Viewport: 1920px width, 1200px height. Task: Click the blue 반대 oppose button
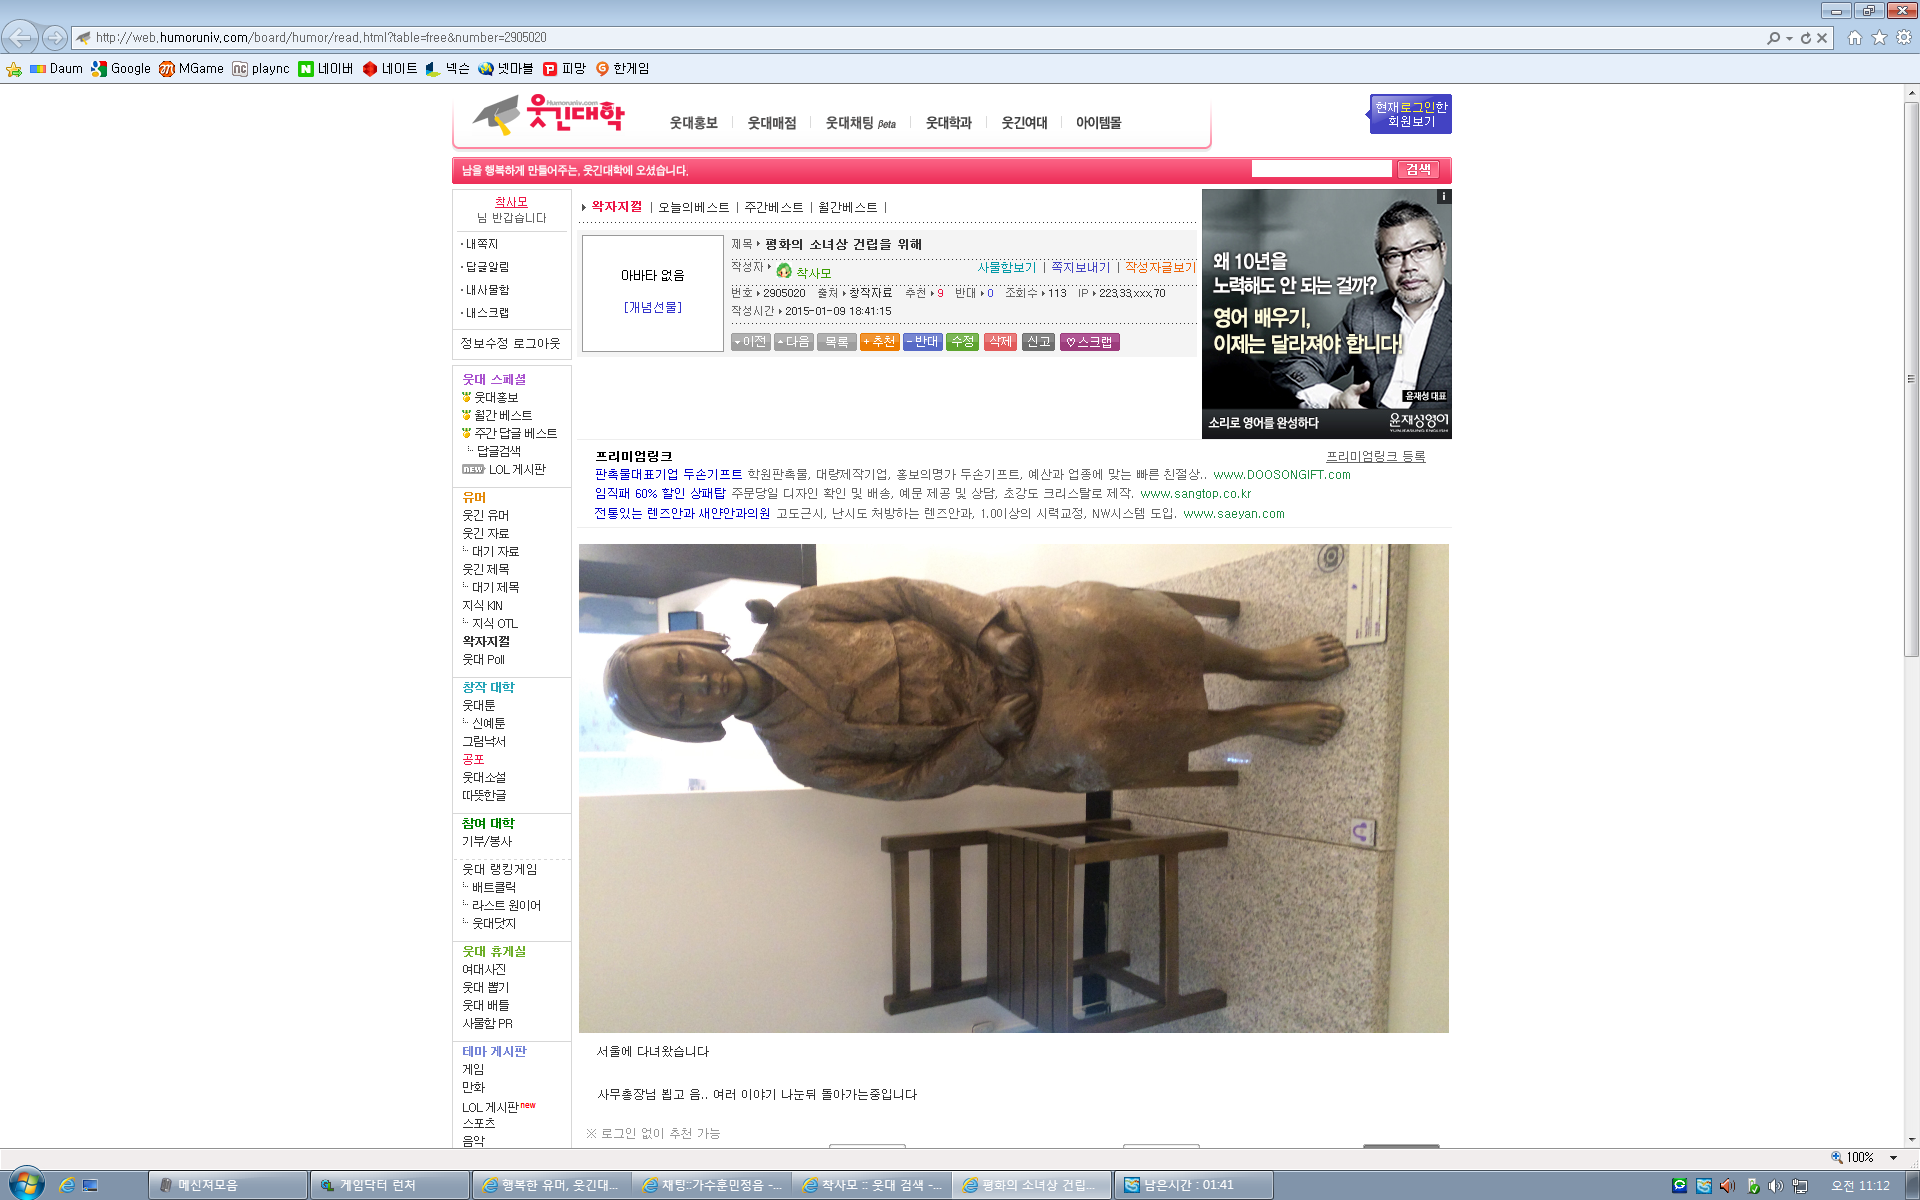point(922,342)
